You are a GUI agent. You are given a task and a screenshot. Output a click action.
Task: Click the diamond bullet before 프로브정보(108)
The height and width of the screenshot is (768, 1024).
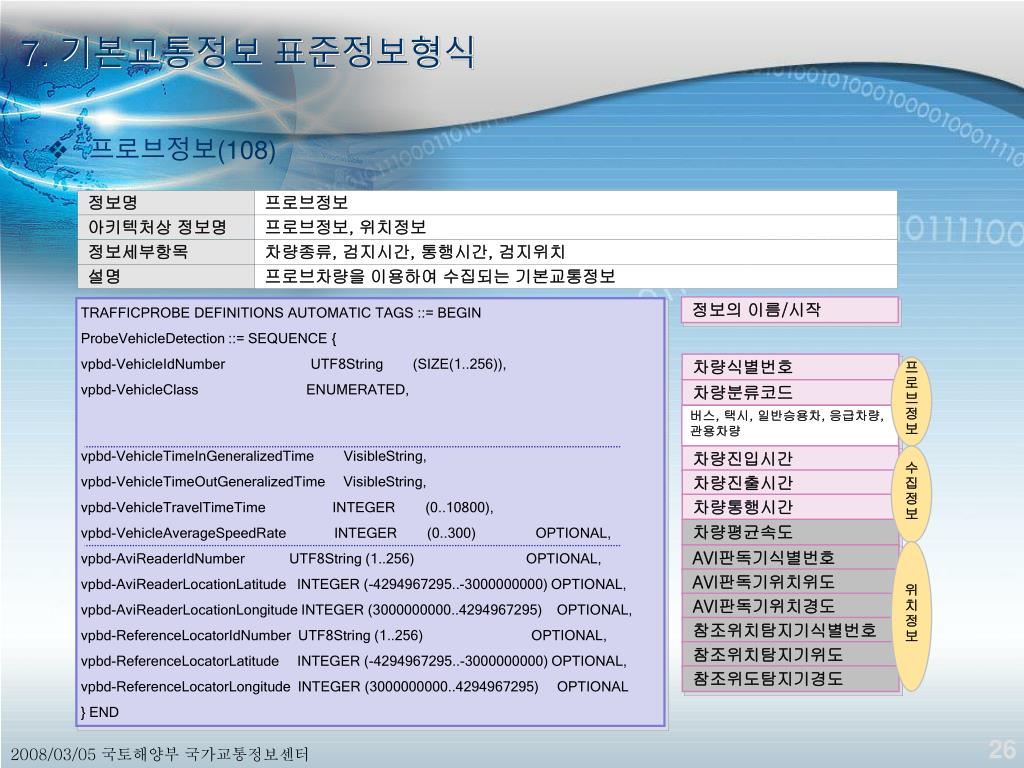tap(59, 150)
